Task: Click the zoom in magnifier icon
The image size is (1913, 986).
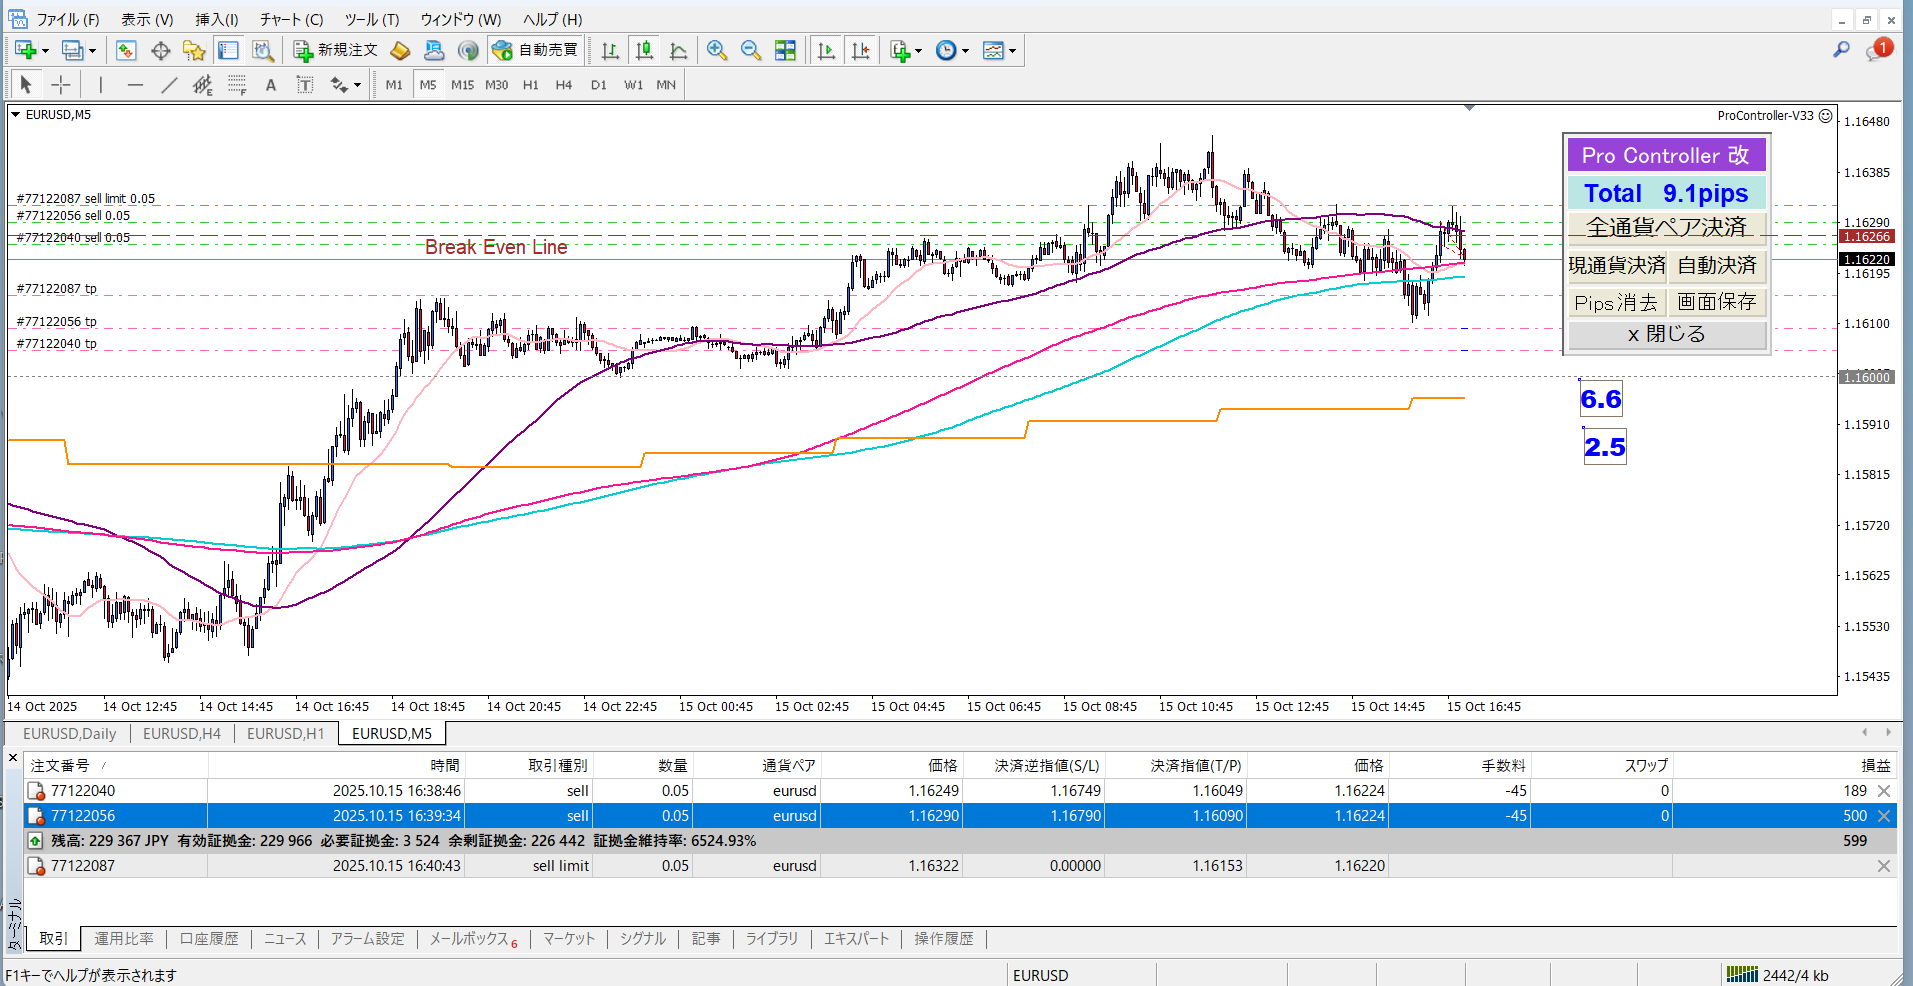Action: (x=716, y=51)
